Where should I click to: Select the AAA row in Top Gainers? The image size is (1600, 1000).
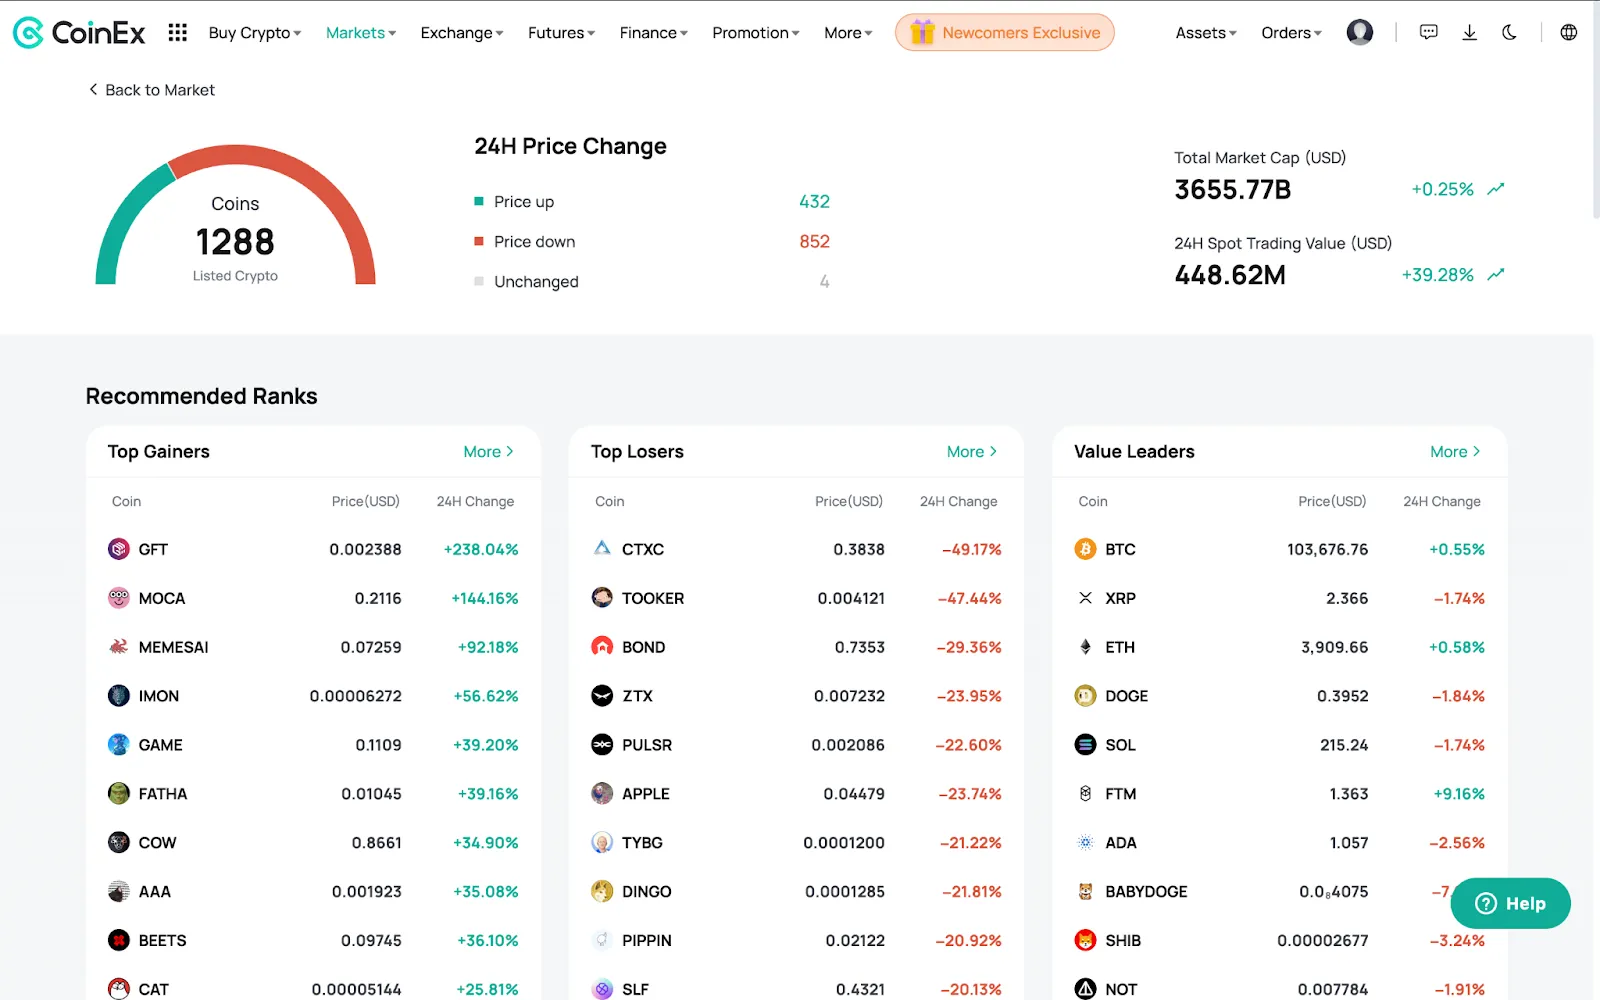(313, 892)
